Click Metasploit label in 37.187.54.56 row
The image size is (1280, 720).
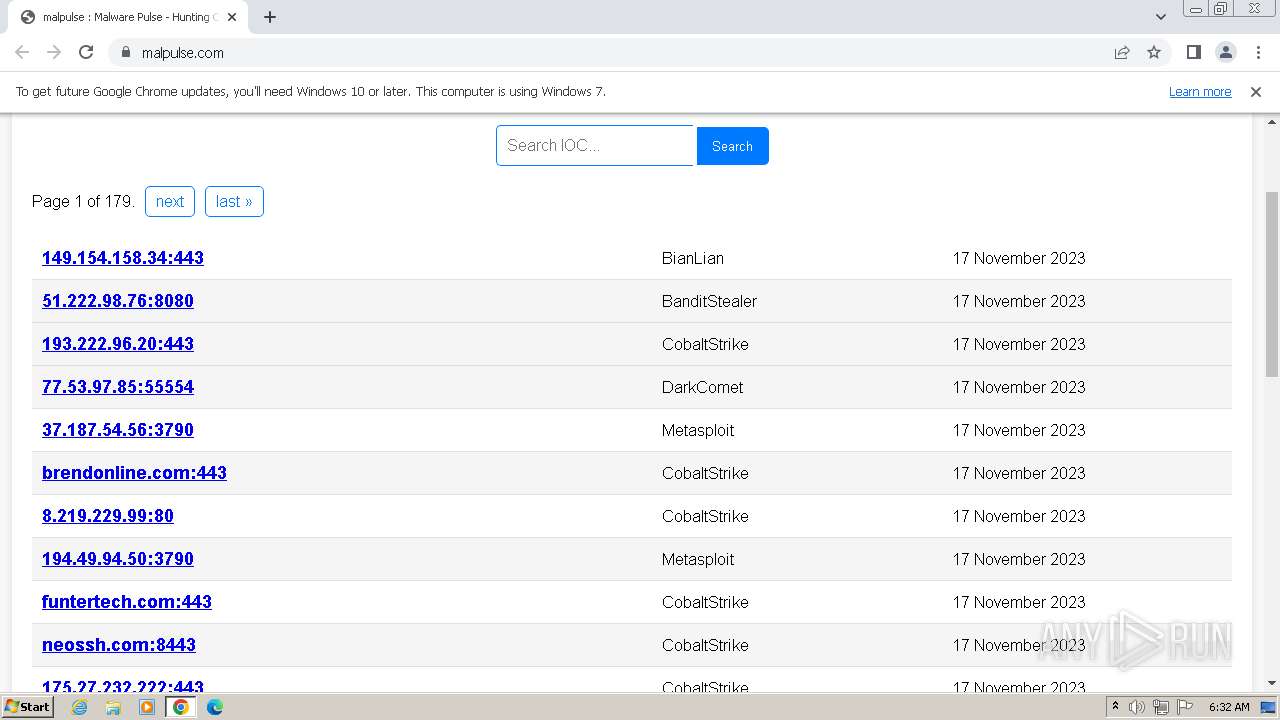[x=698, y=430]
